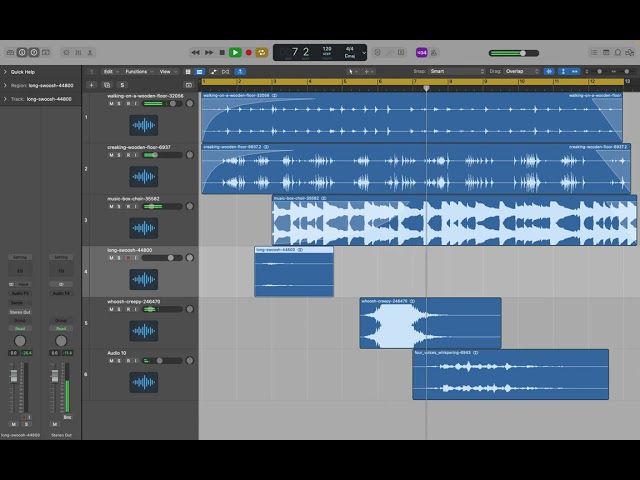Toggle the grid view button
This screenshot has width=640, height=480.
point(188,72)
